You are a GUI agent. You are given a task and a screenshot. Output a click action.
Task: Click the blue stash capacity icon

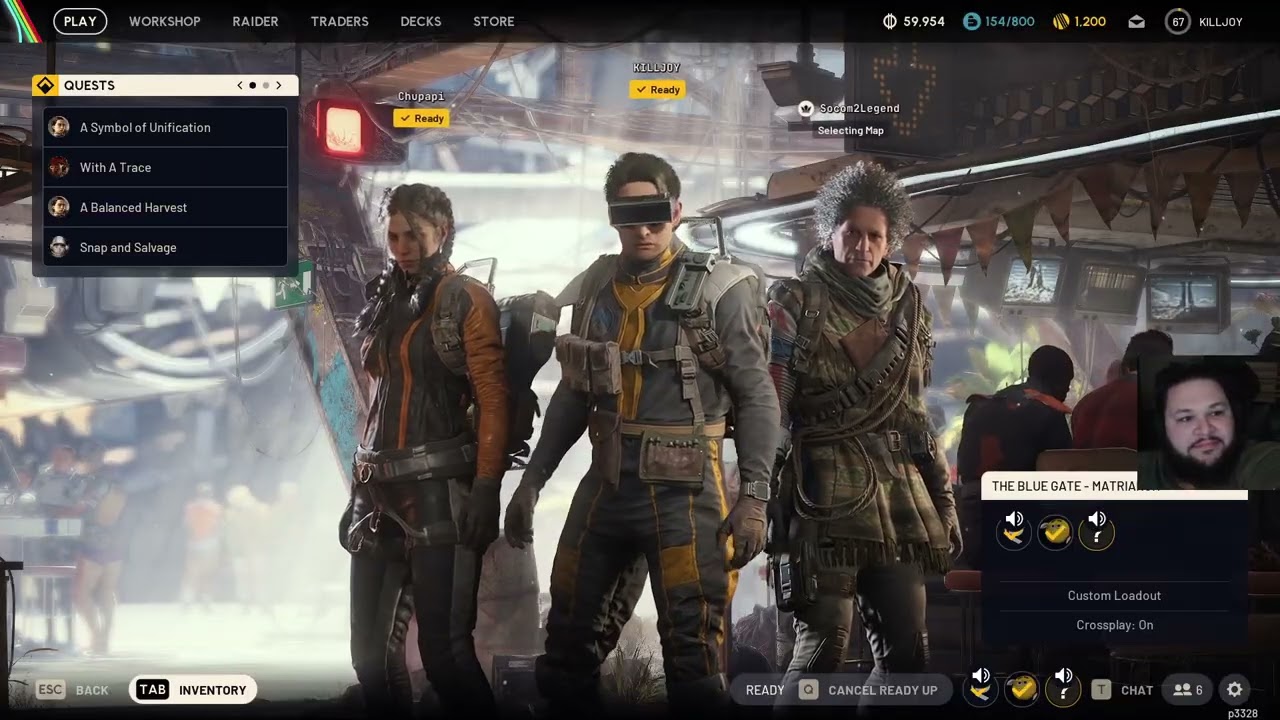971,21
